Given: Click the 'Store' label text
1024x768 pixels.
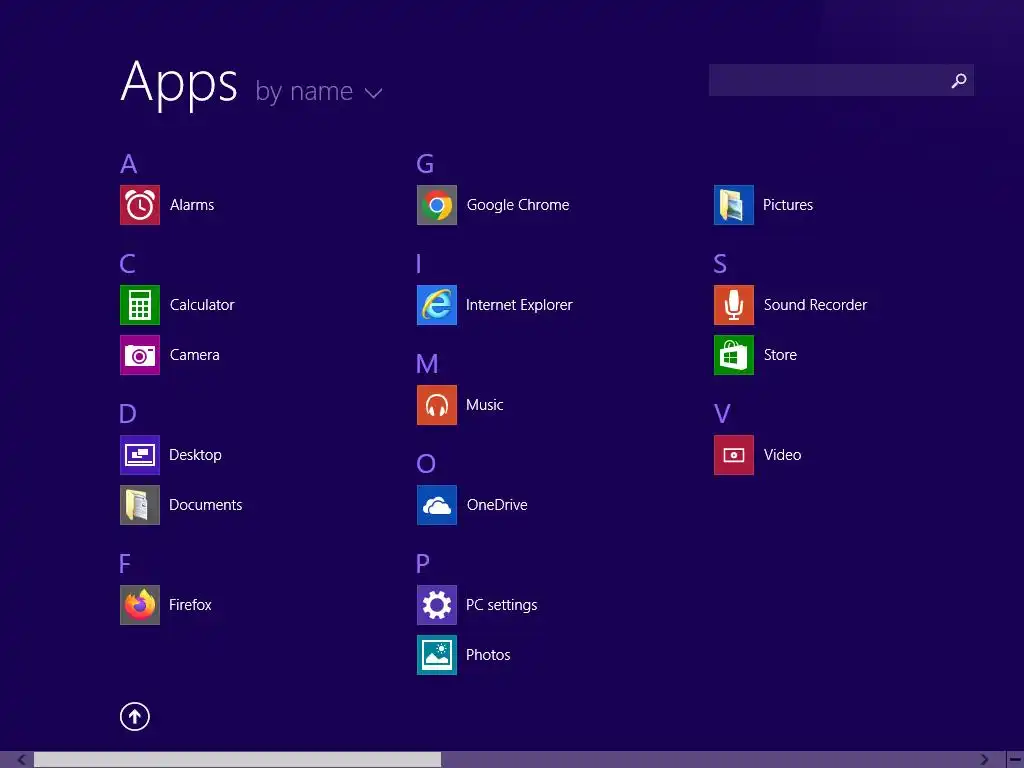Looking at the screenshot, I should click(x=780, y=355).
